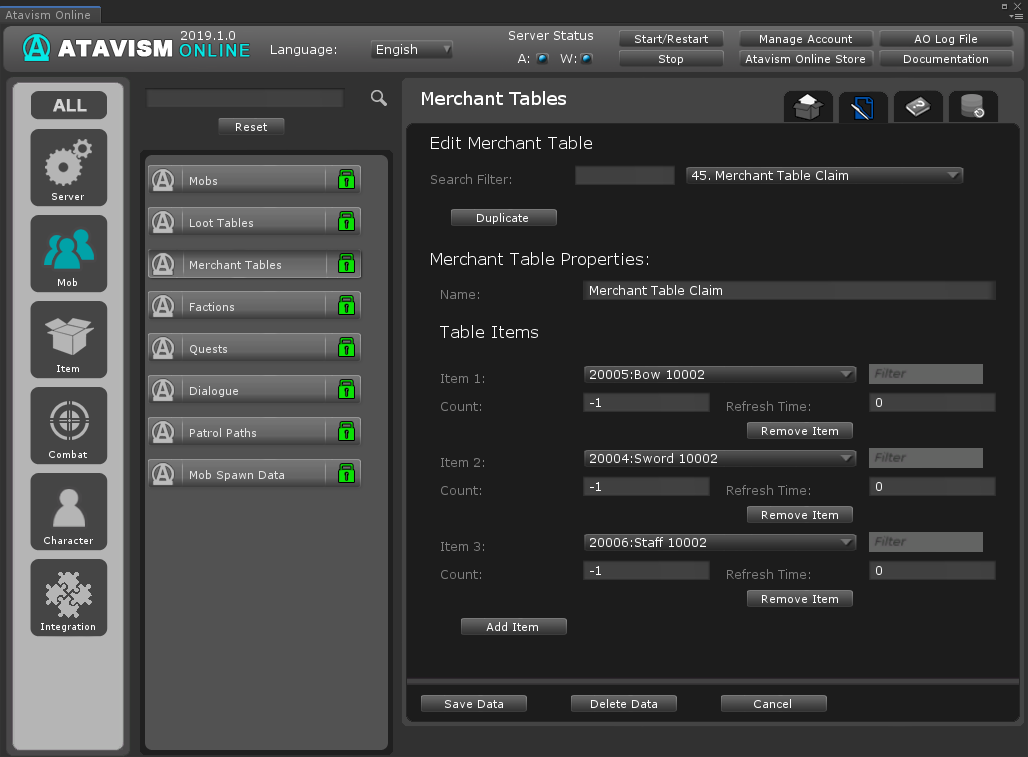Expand the Merchant Table Claim selection dropdown

click(x=824, y=176)
